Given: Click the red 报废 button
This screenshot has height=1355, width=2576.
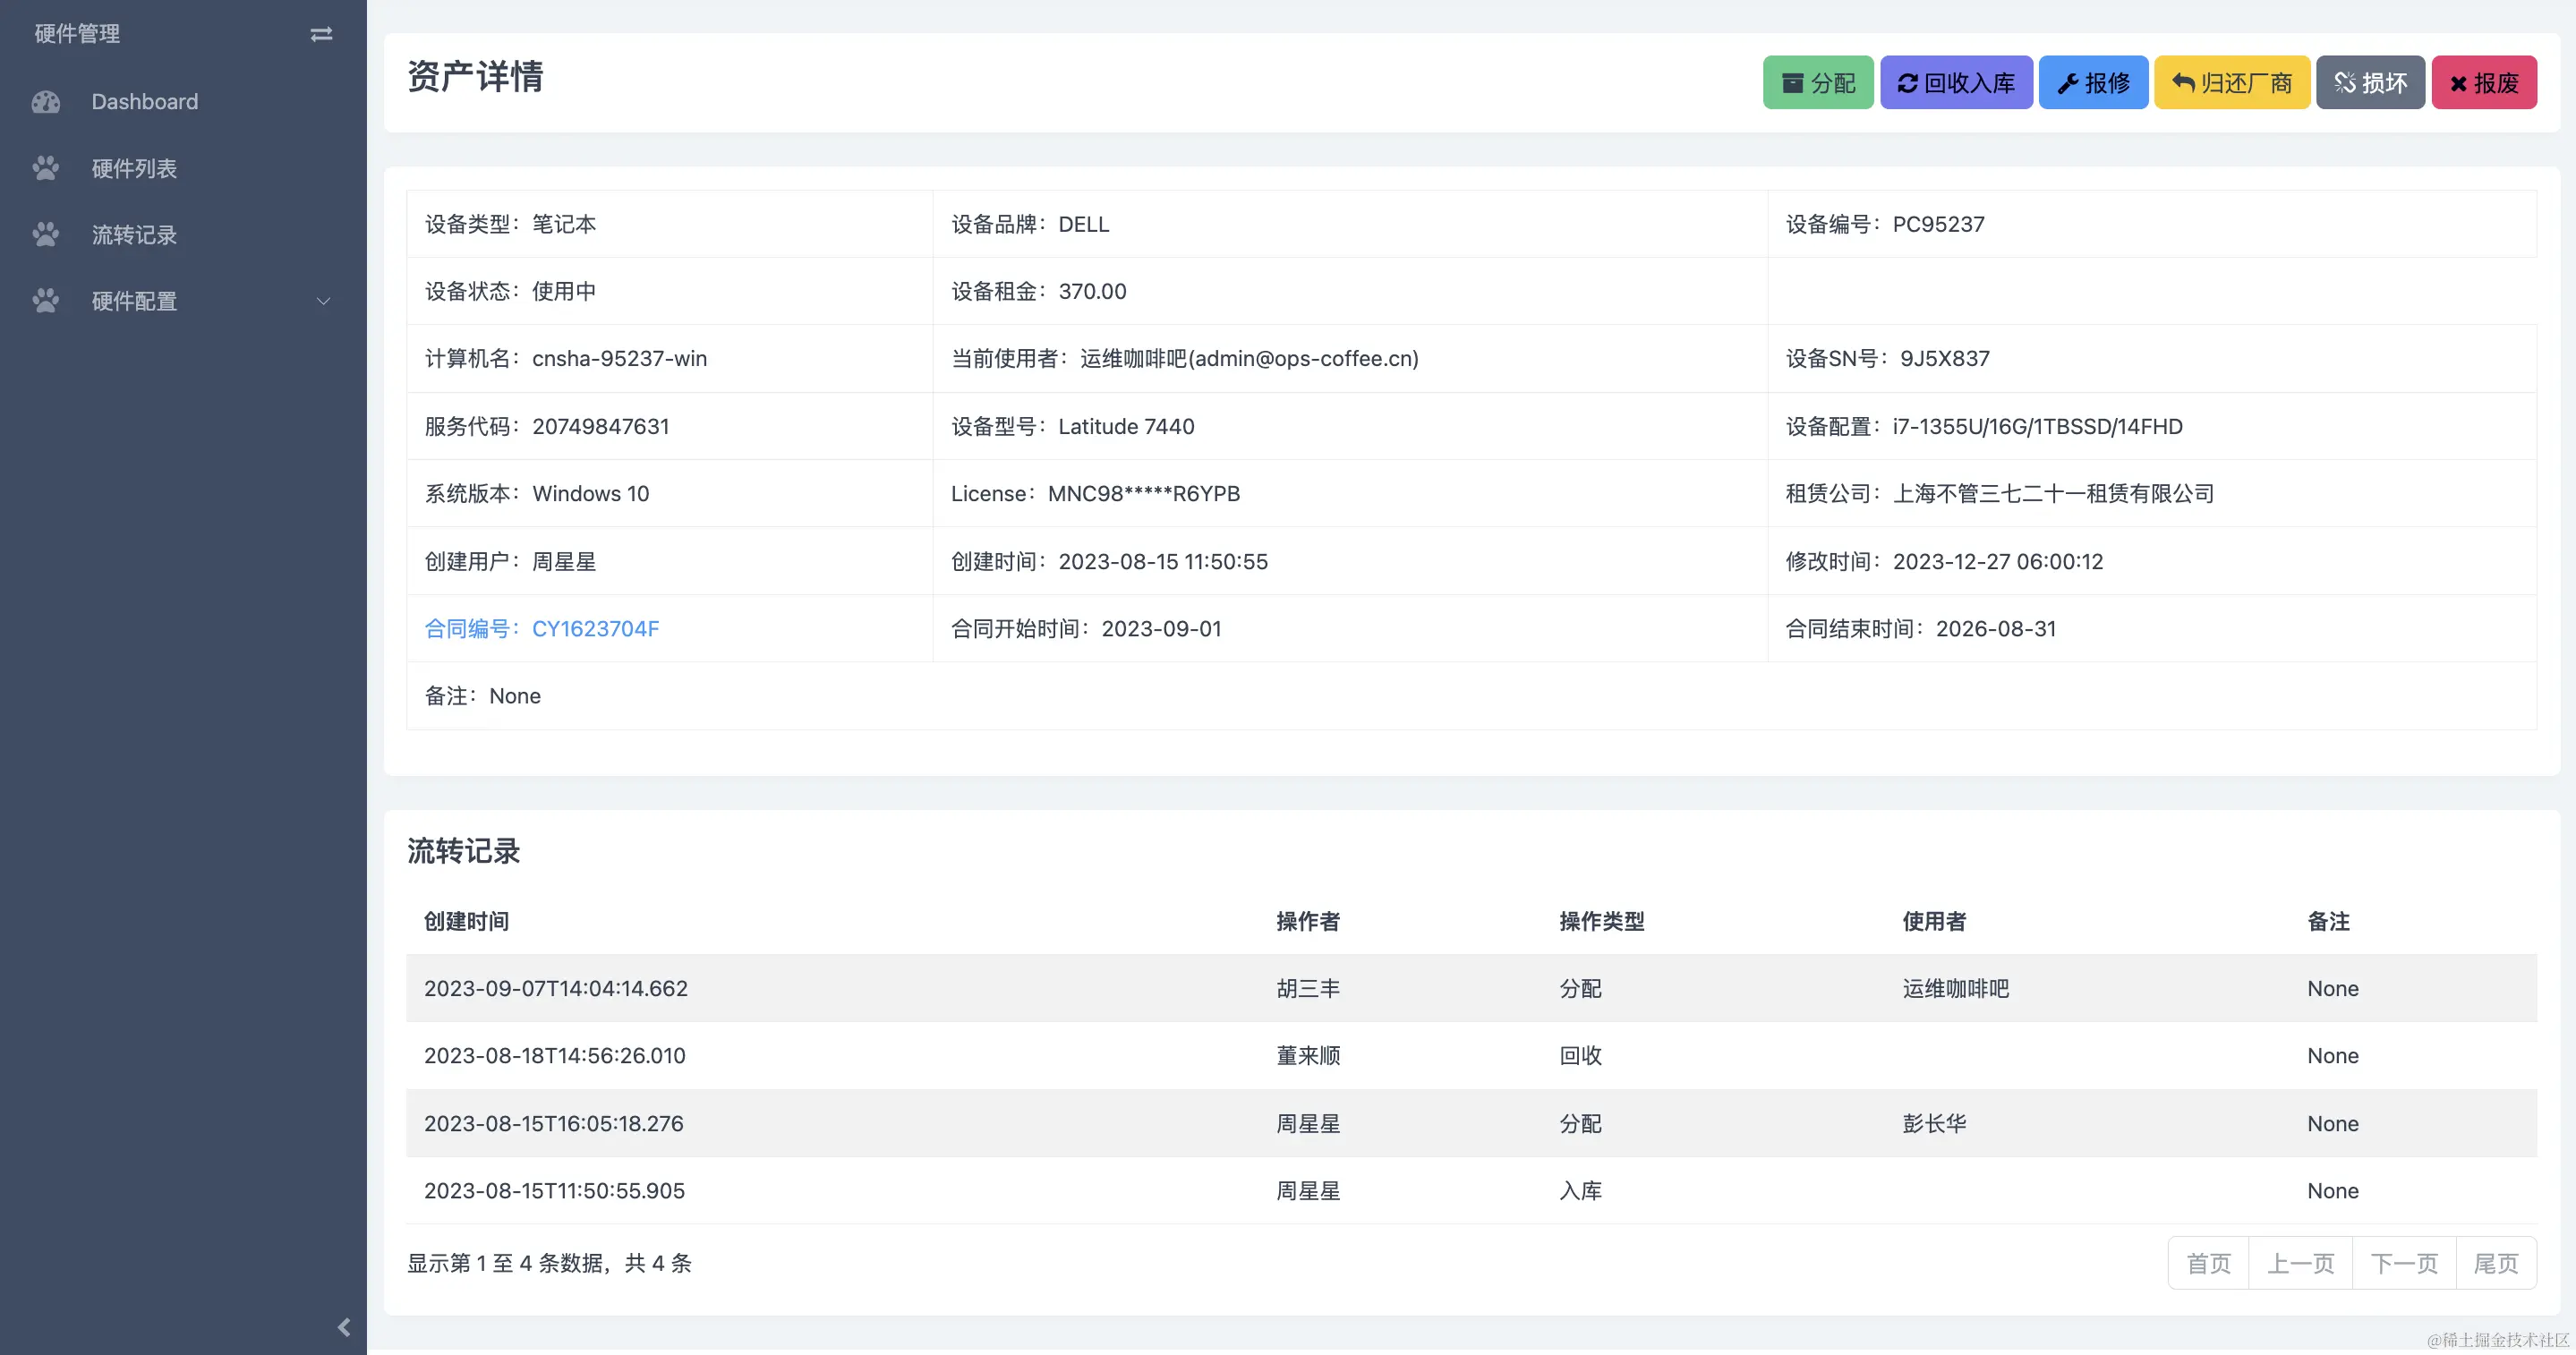Looking at the screenshot, I should point(2484,83).
